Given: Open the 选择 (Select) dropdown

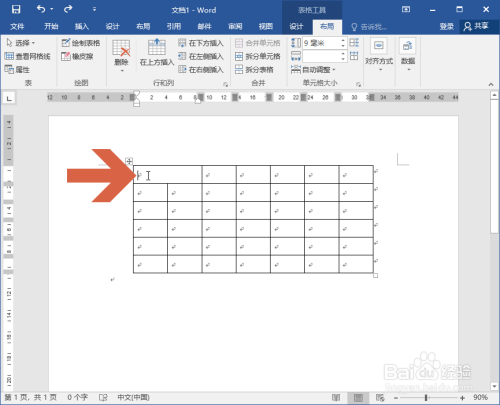Looking at the screenshot, I should 21,43.
